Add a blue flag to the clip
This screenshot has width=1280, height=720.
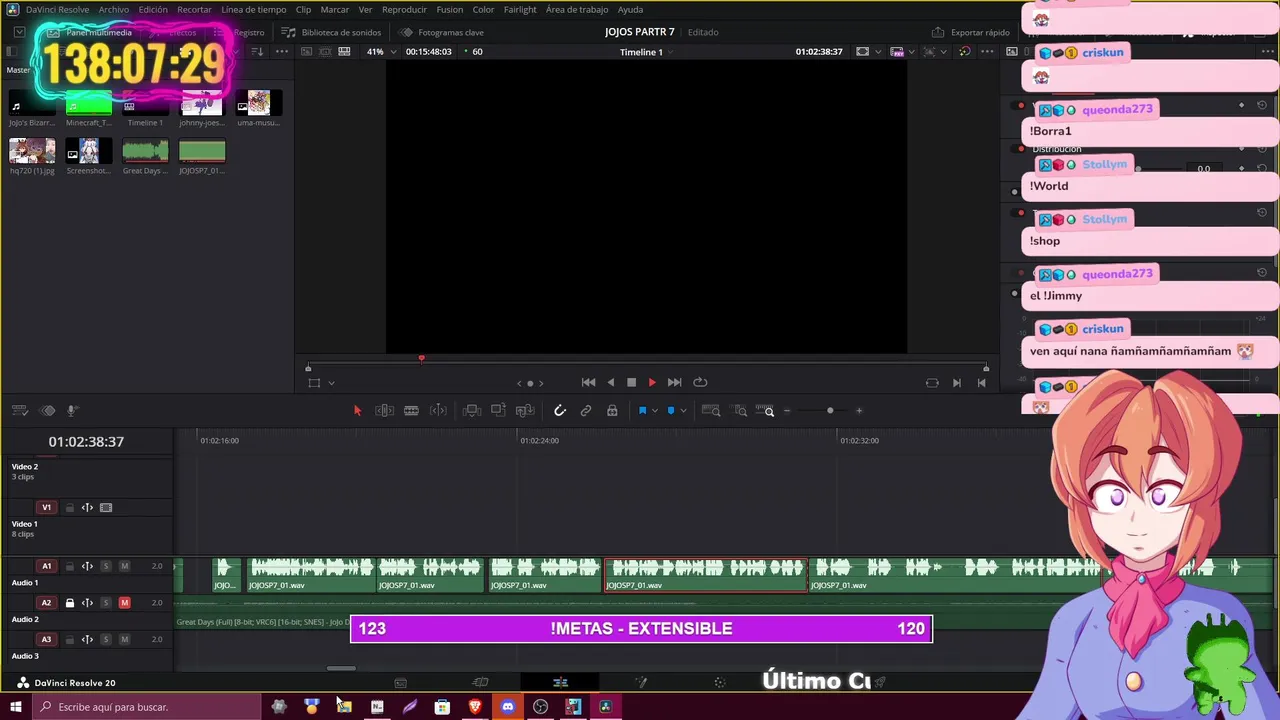click(642, 411)
